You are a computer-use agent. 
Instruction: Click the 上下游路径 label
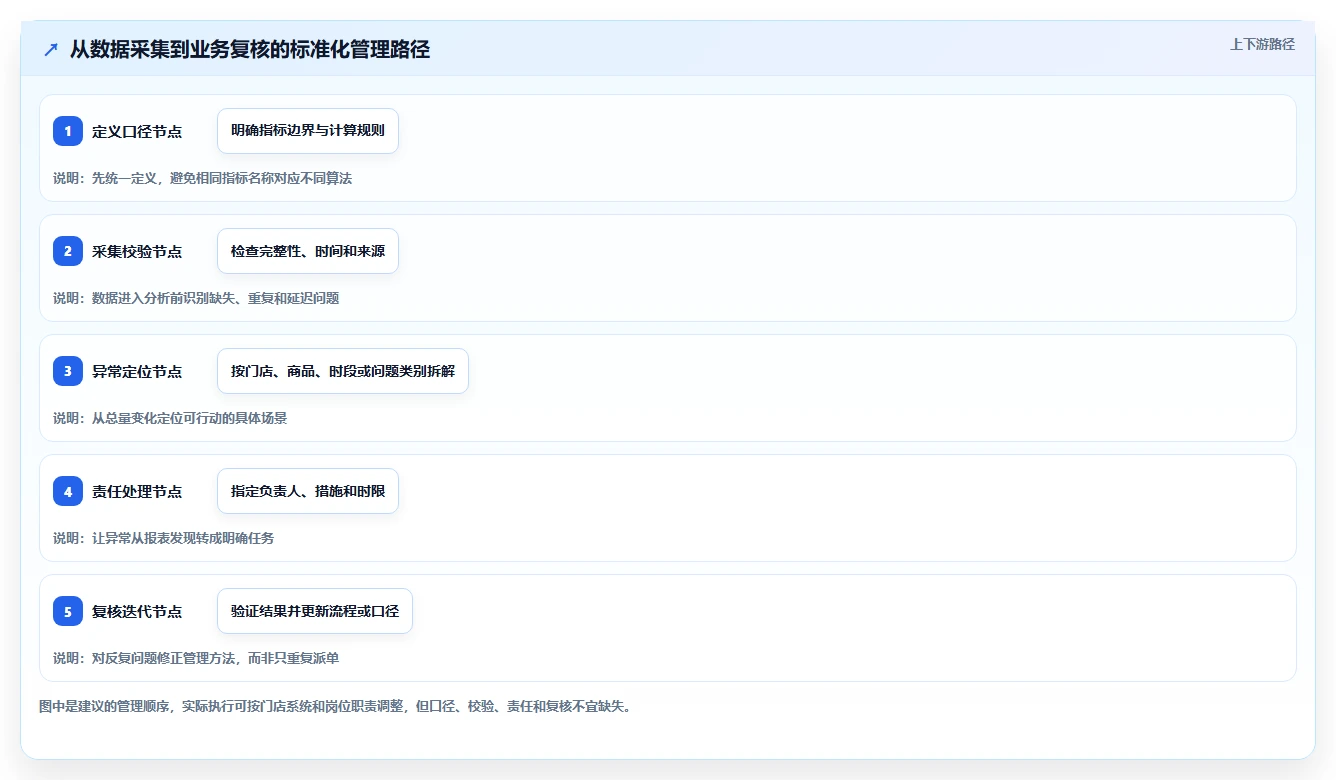(1262, 44)
